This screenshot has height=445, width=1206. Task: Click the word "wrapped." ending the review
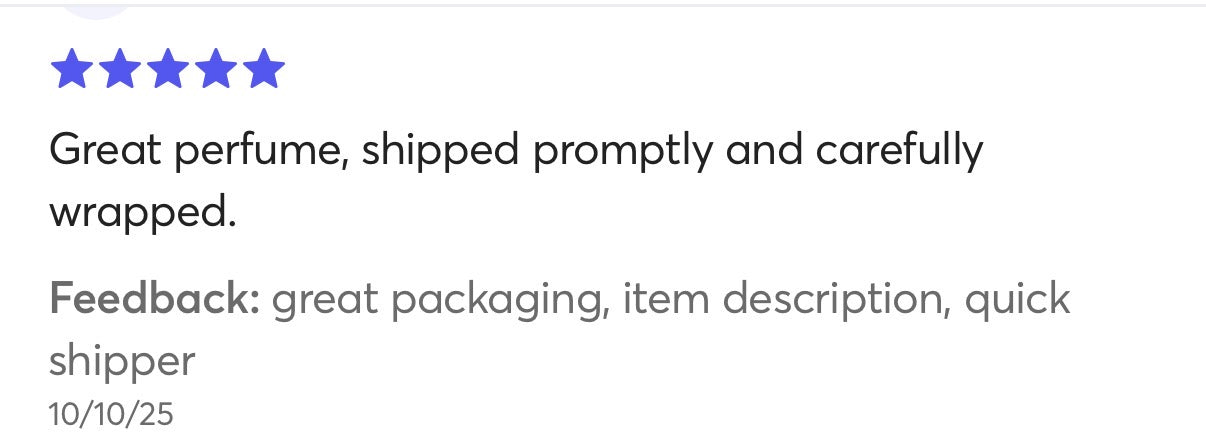(x=142, y=213)
